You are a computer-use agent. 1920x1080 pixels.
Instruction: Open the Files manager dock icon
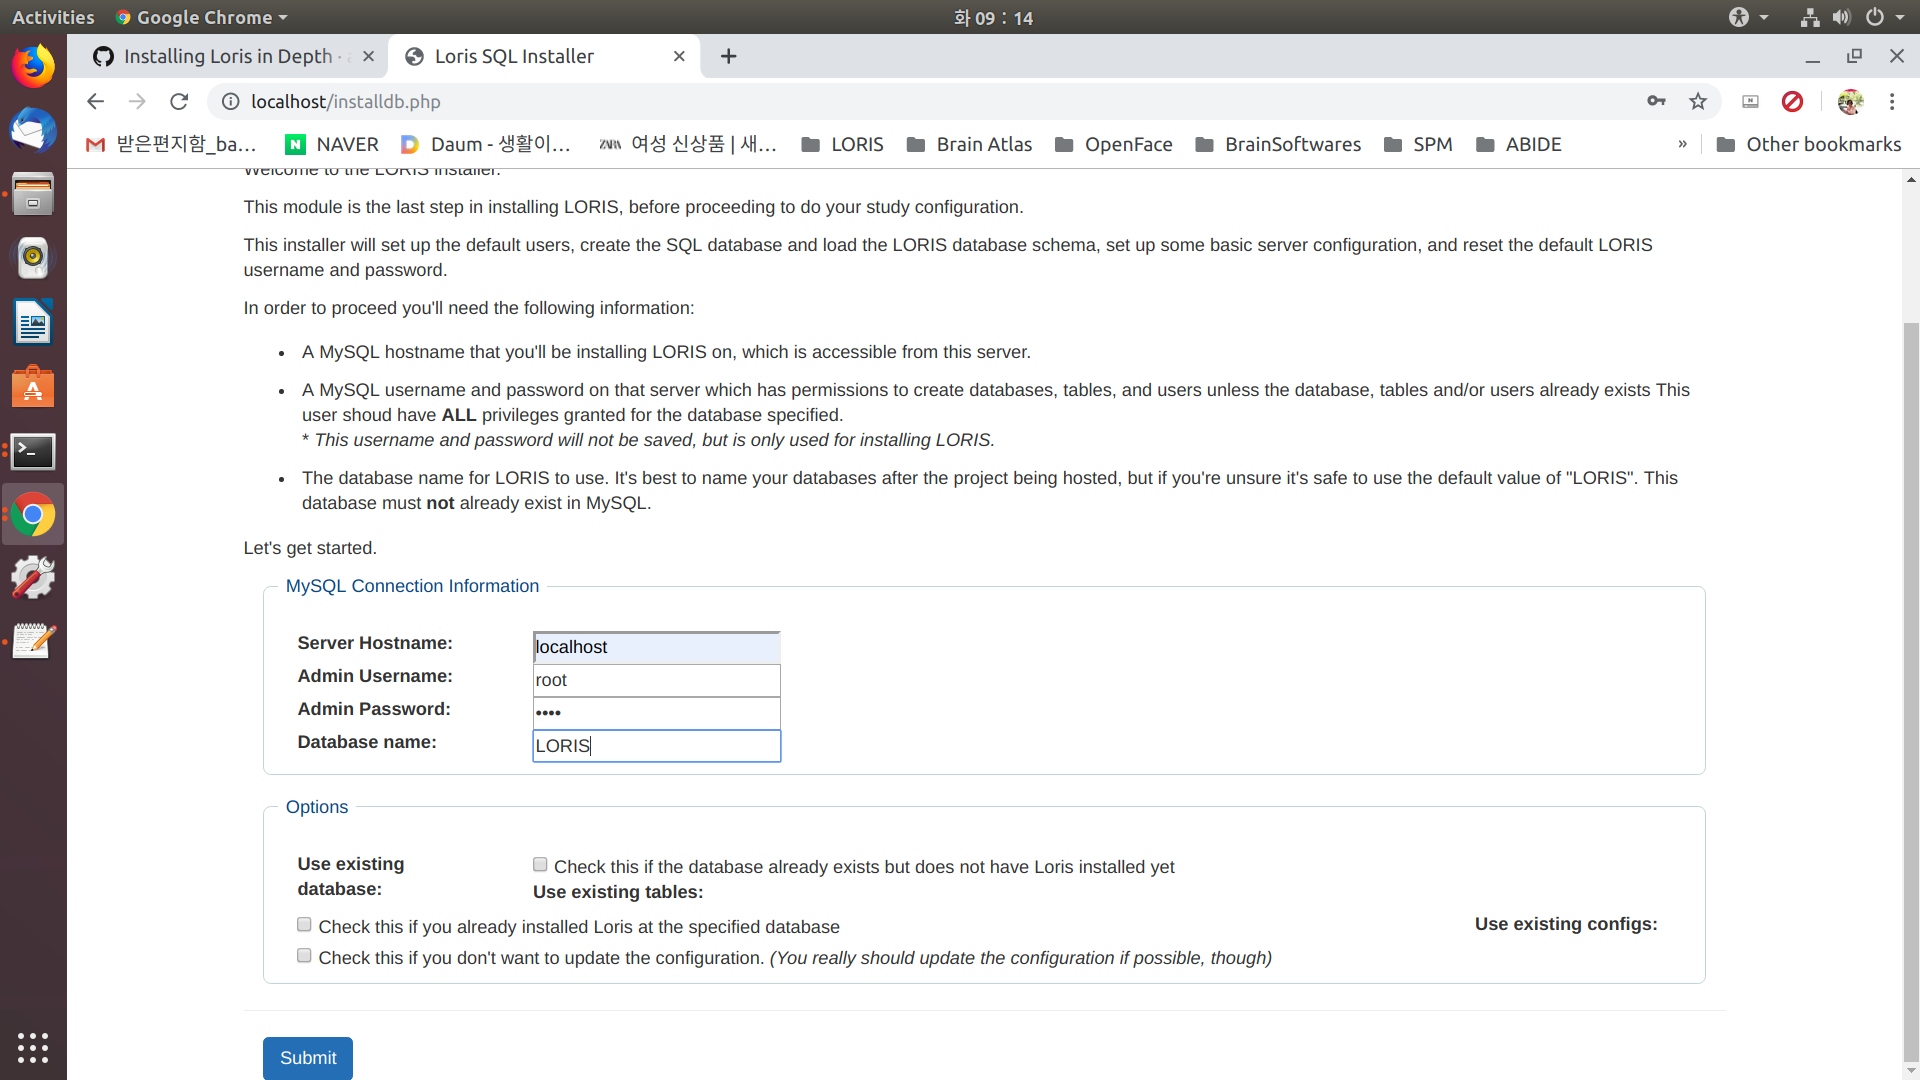click(33, 194)
